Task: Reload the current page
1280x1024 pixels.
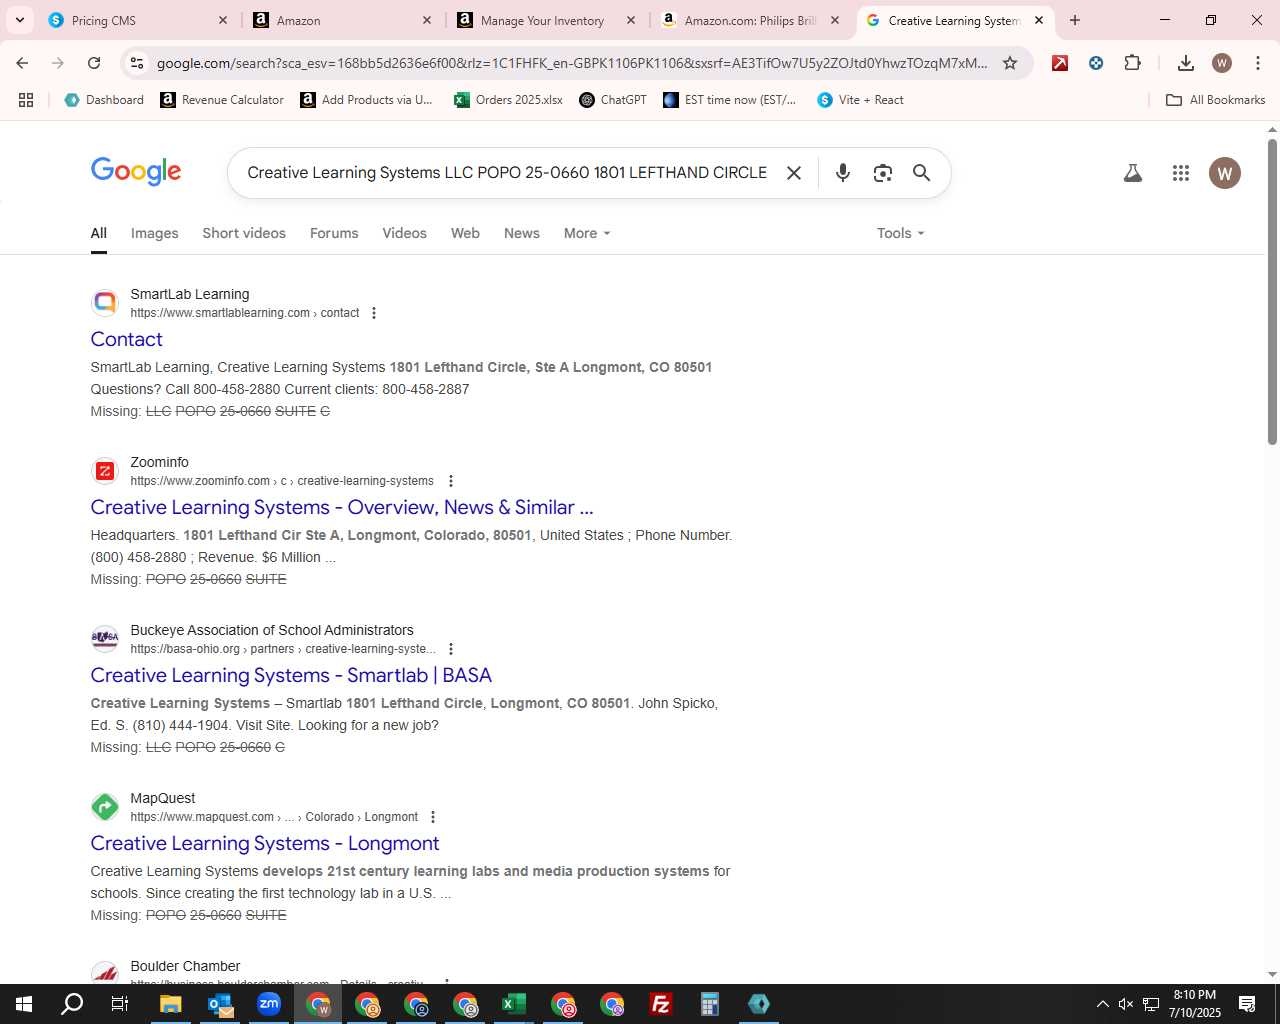Action: pos(94,63)
